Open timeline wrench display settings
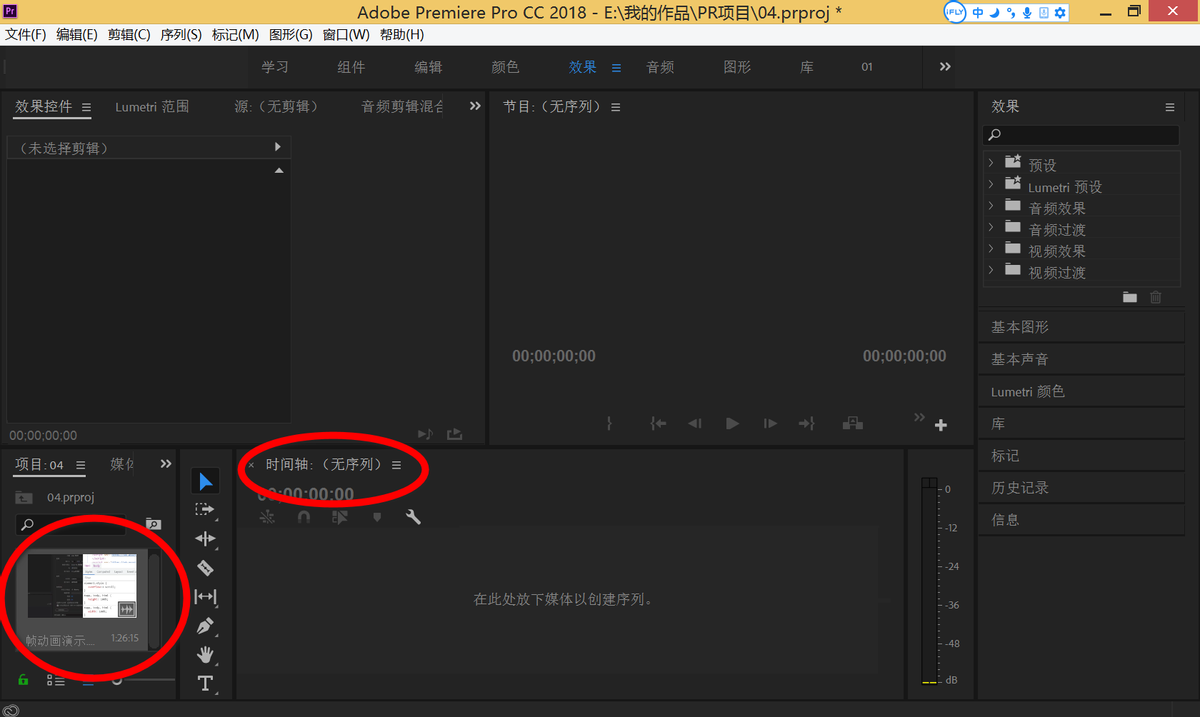This screenshot has width=1200, height=717. (x=413, y=517)
